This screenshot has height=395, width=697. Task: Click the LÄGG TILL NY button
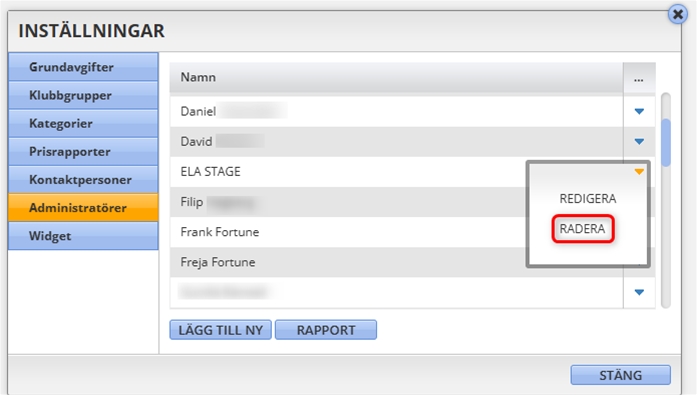tap(220, 330)
